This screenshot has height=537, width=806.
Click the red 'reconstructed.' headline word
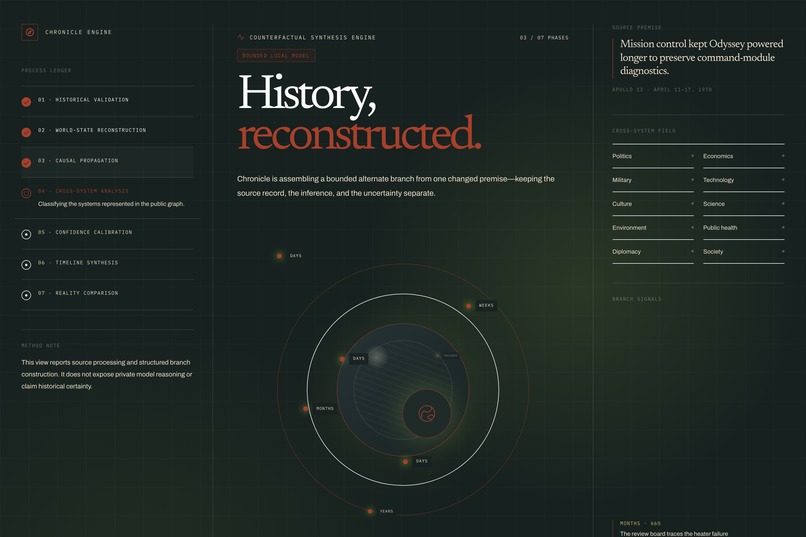(359, 134)
